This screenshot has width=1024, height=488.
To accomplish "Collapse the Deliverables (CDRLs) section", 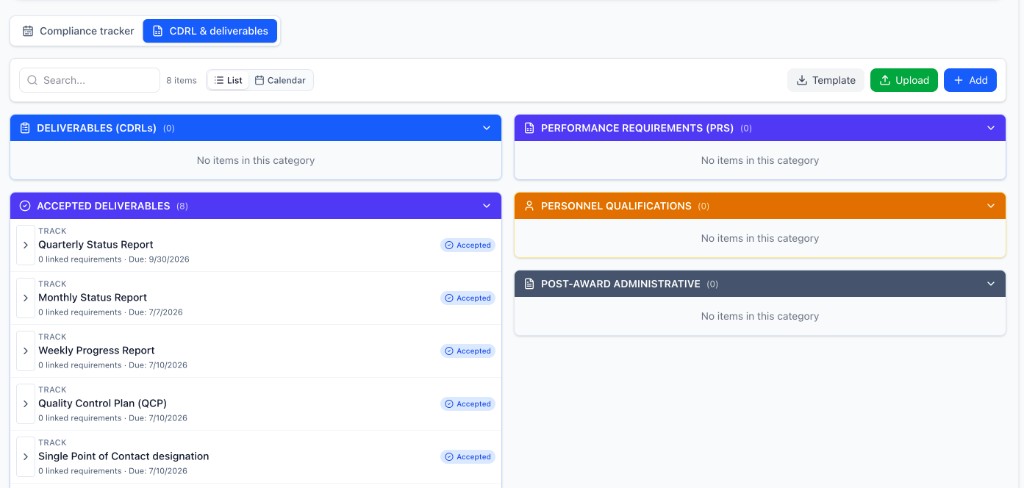I will pyautogui.click(x=486, y=128).
